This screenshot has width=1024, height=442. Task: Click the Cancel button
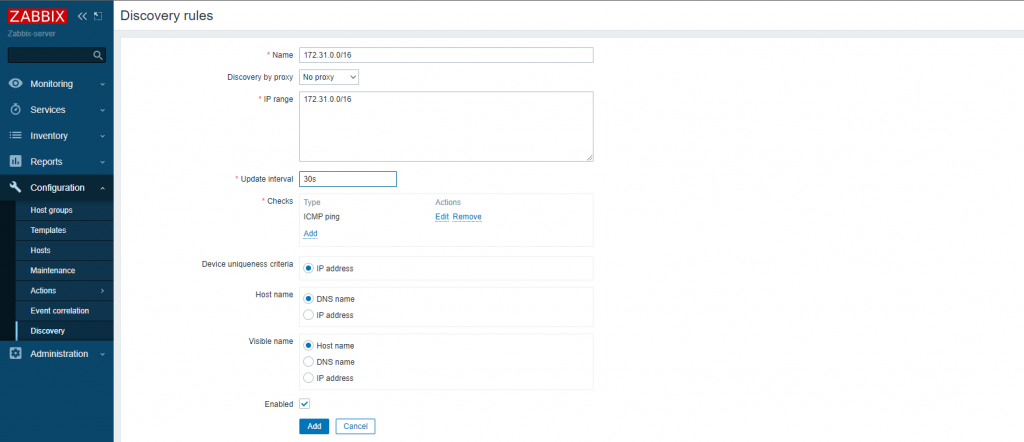tap(355, 426)
